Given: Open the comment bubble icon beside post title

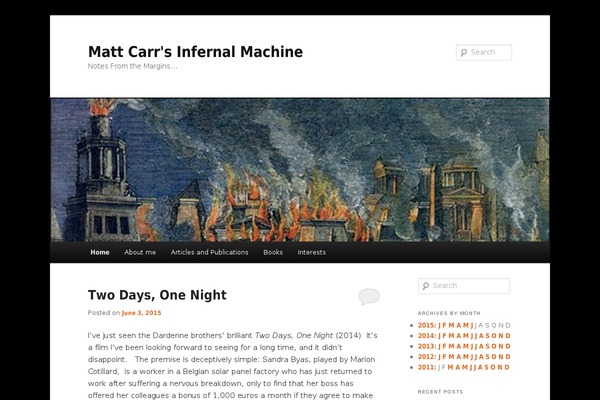Looking at the screenshot, I should point(369,296).
